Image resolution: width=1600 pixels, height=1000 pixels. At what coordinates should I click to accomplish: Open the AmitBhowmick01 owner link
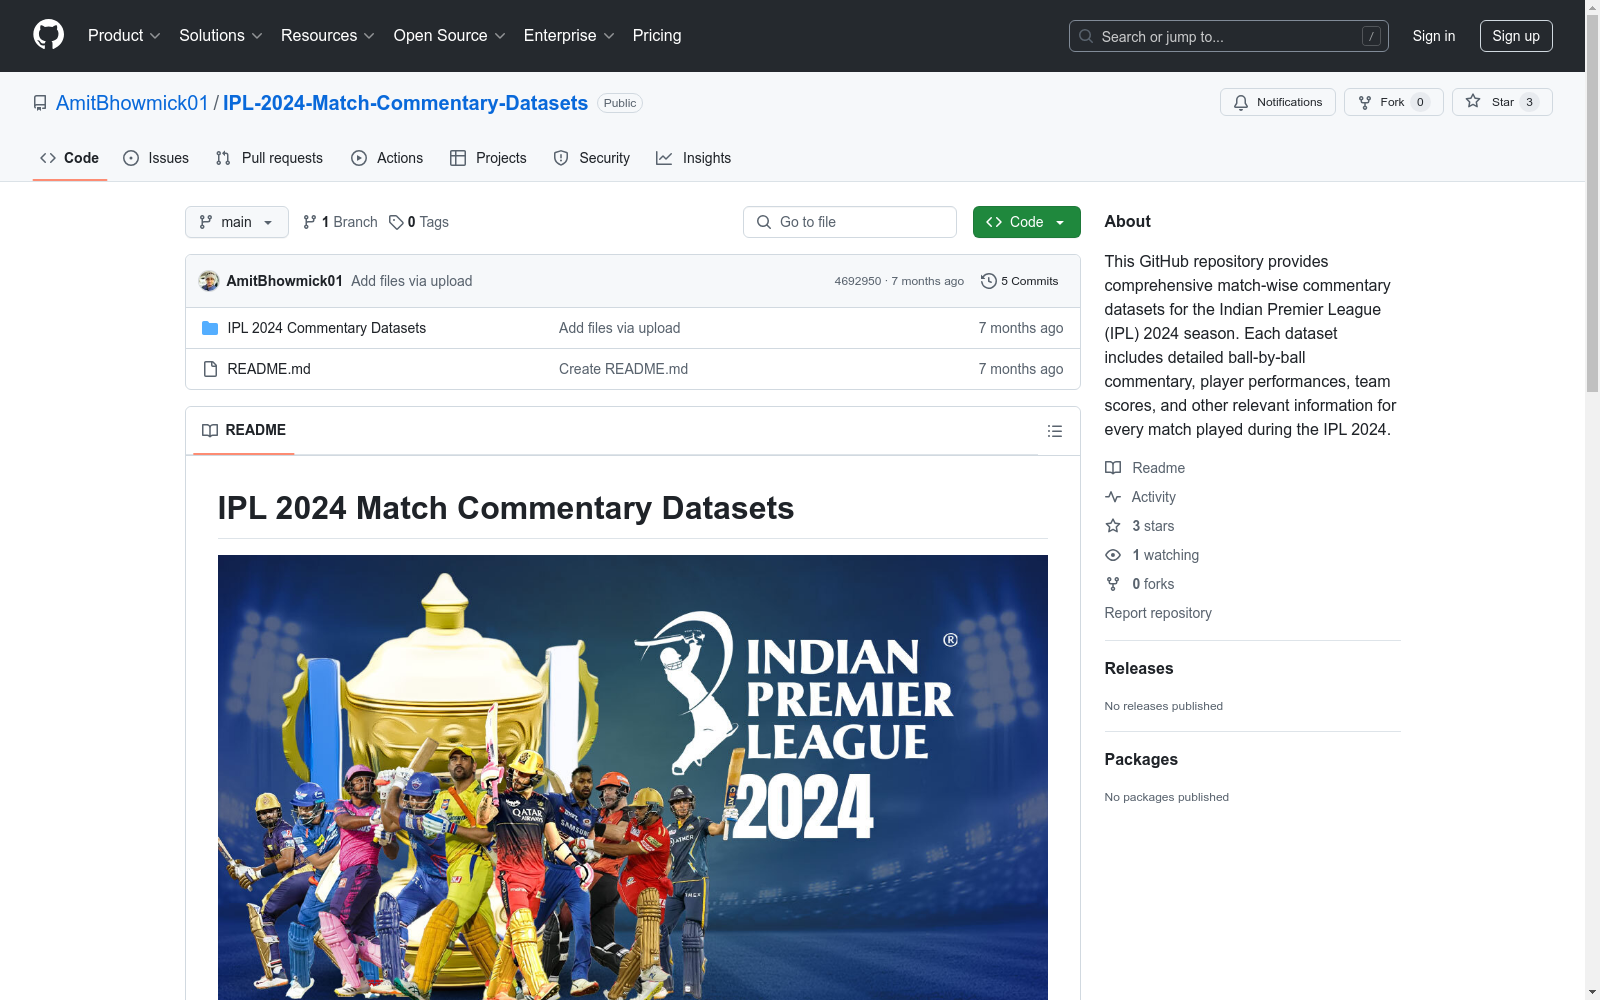[132, 103]
